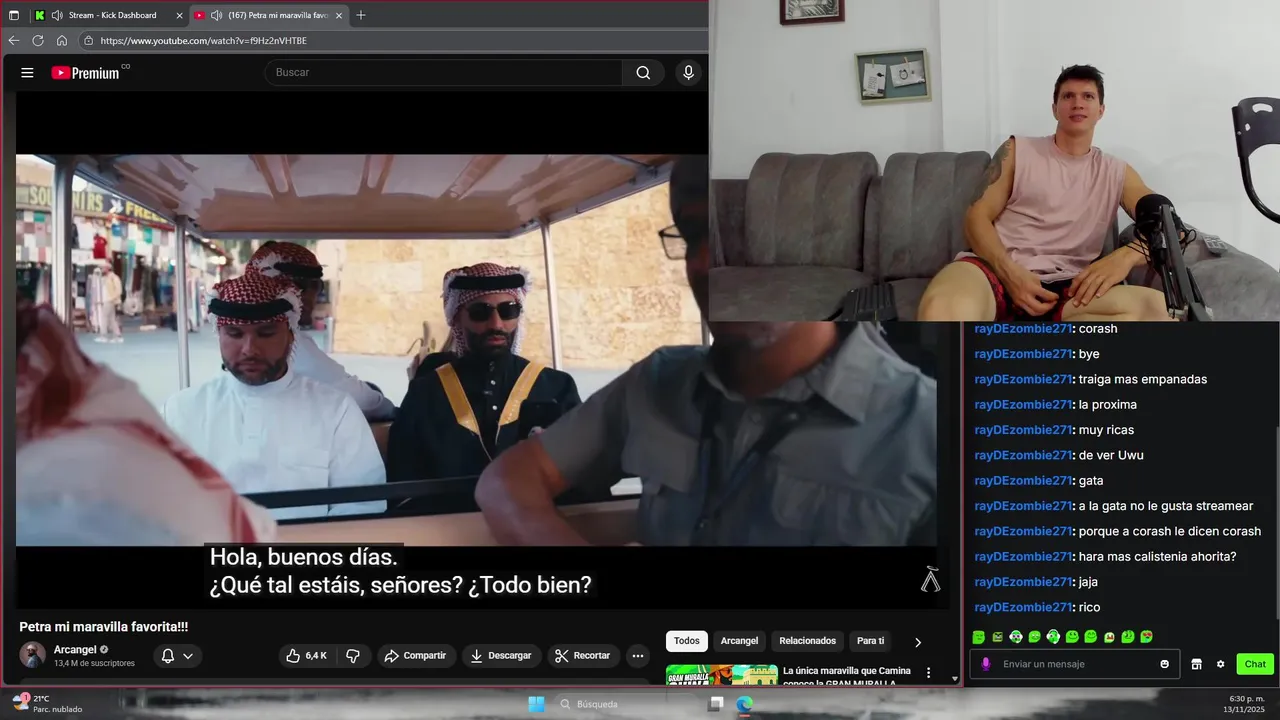Click chat message 'traiga mas empanadas'
Image resolution: width=1280 pixels, height=720 pixels.
1143,379
